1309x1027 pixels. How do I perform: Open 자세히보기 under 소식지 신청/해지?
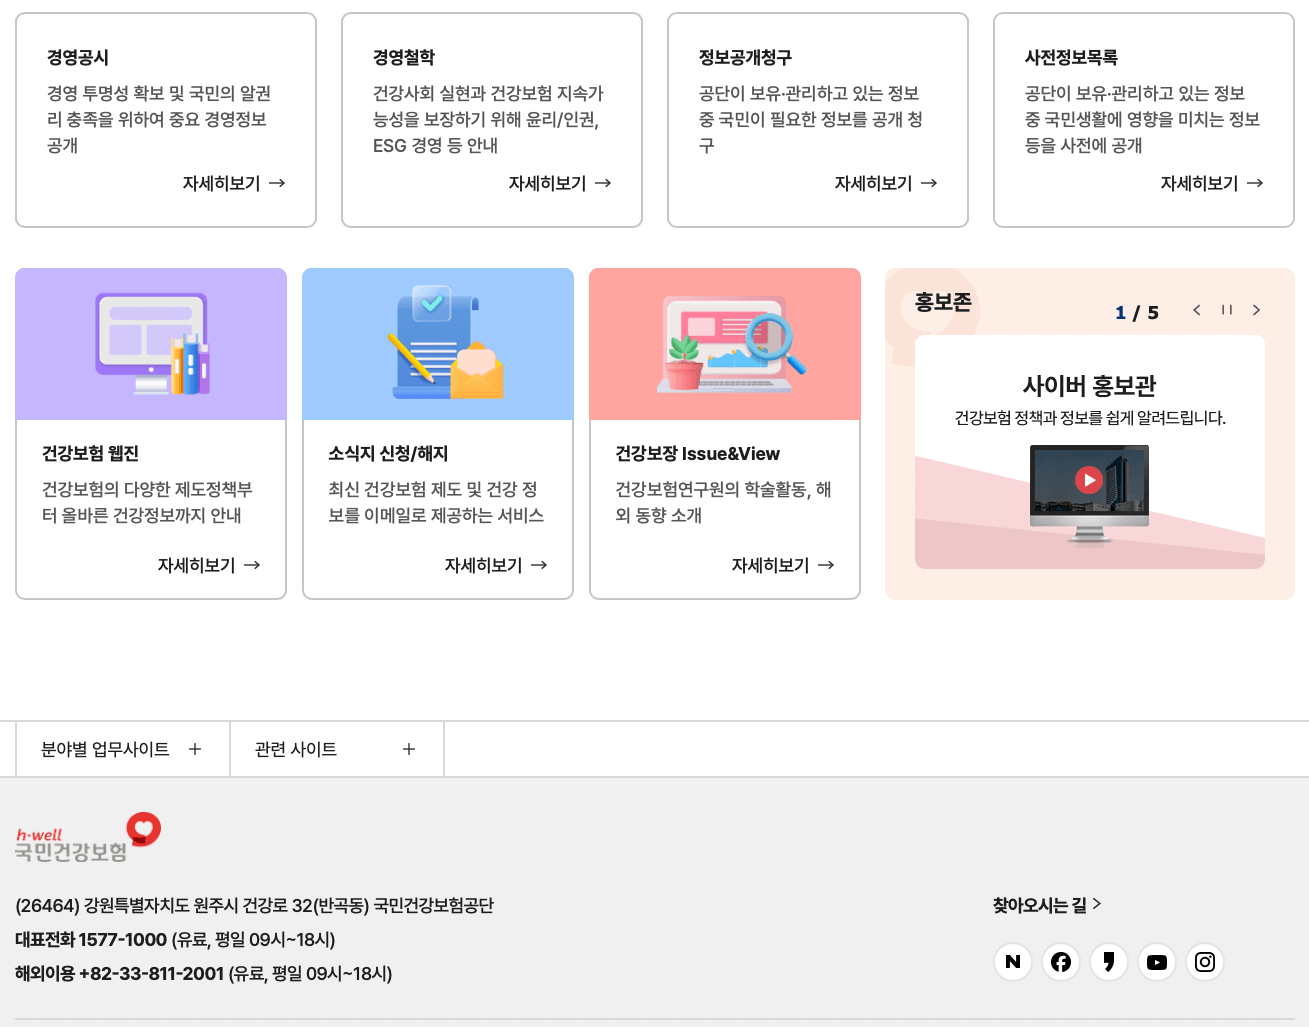tap(496, 564)
